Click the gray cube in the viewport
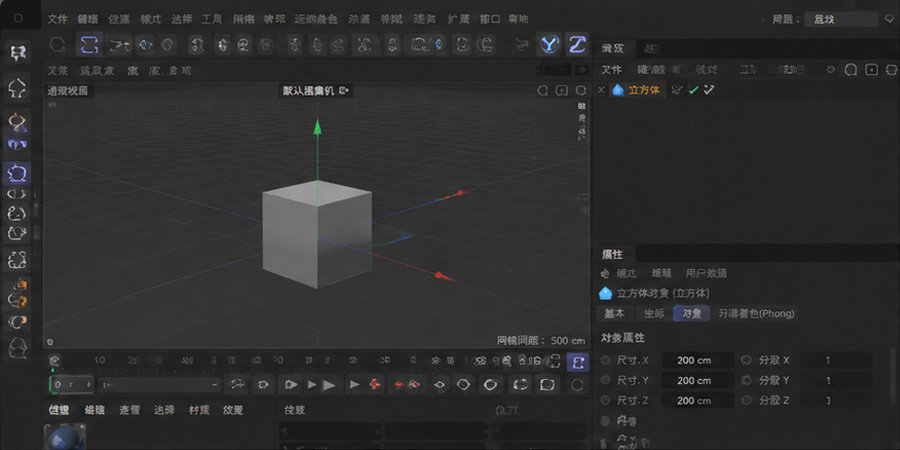 (x=317, y=234)
